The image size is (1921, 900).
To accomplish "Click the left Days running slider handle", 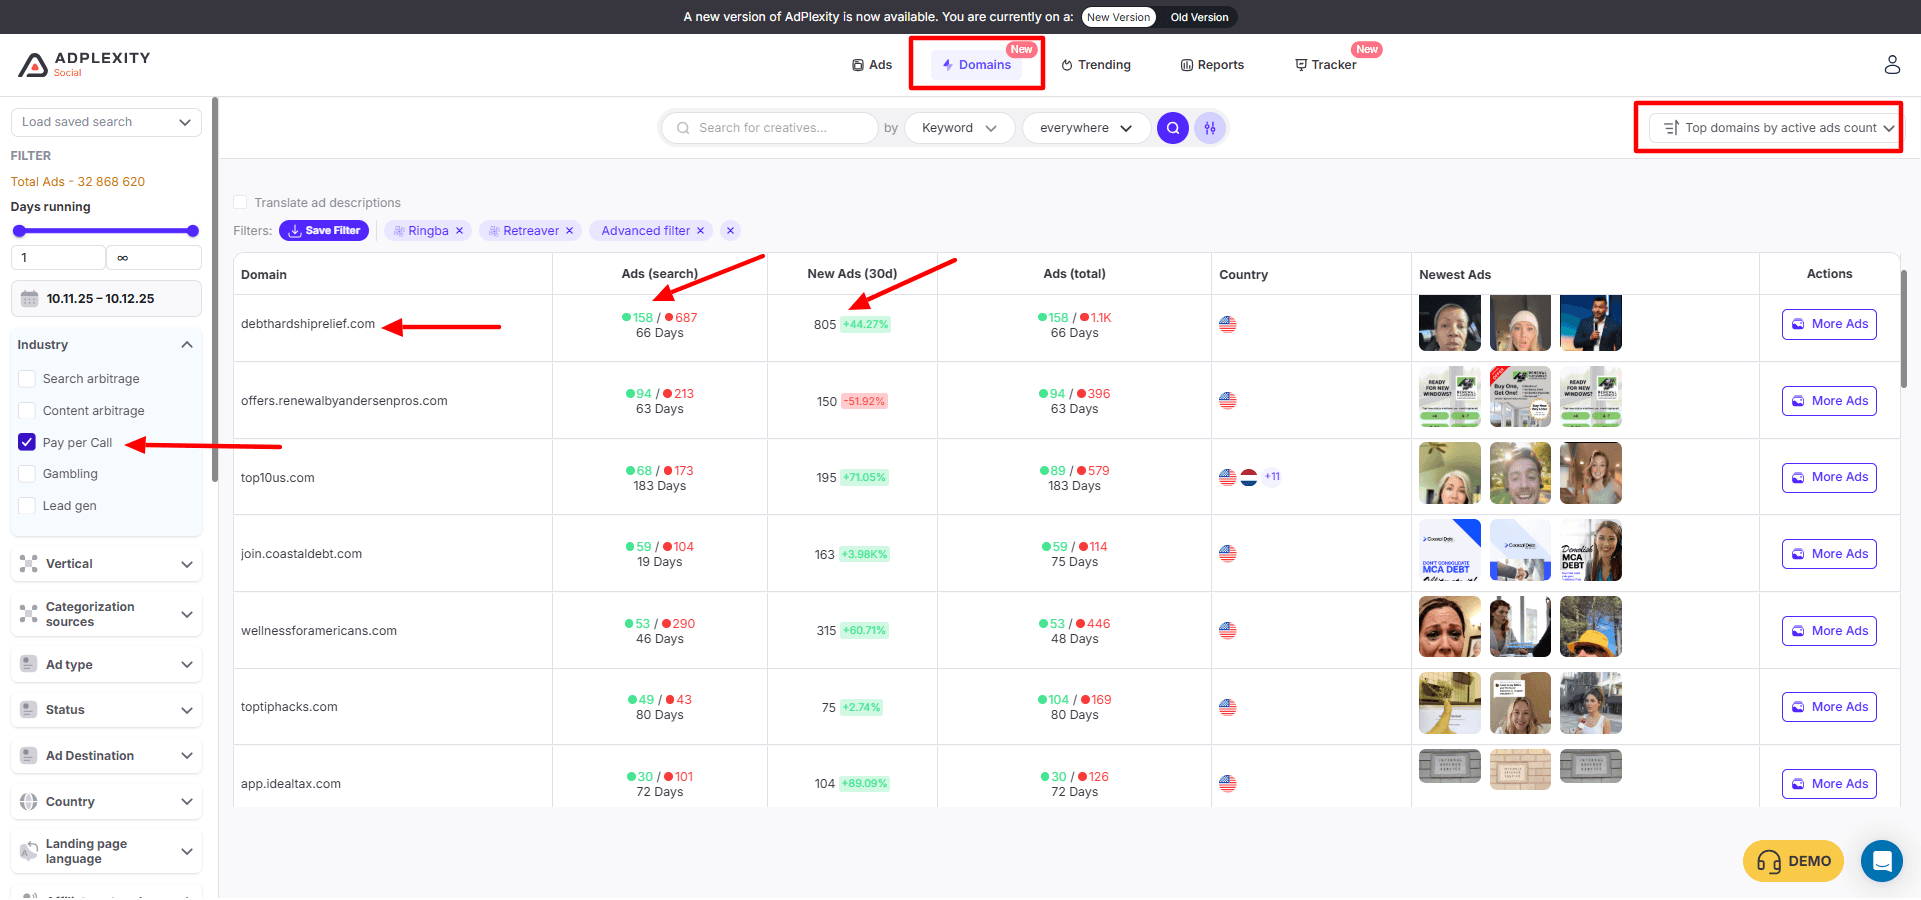I will (19, 231).
